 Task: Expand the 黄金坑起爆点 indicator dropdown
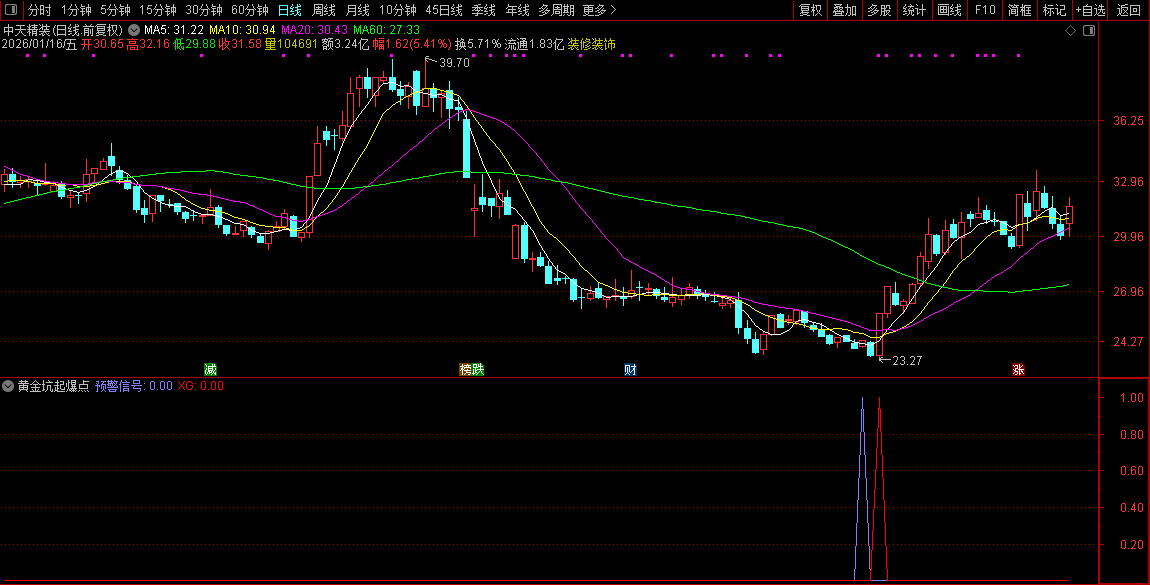point(9,385)
